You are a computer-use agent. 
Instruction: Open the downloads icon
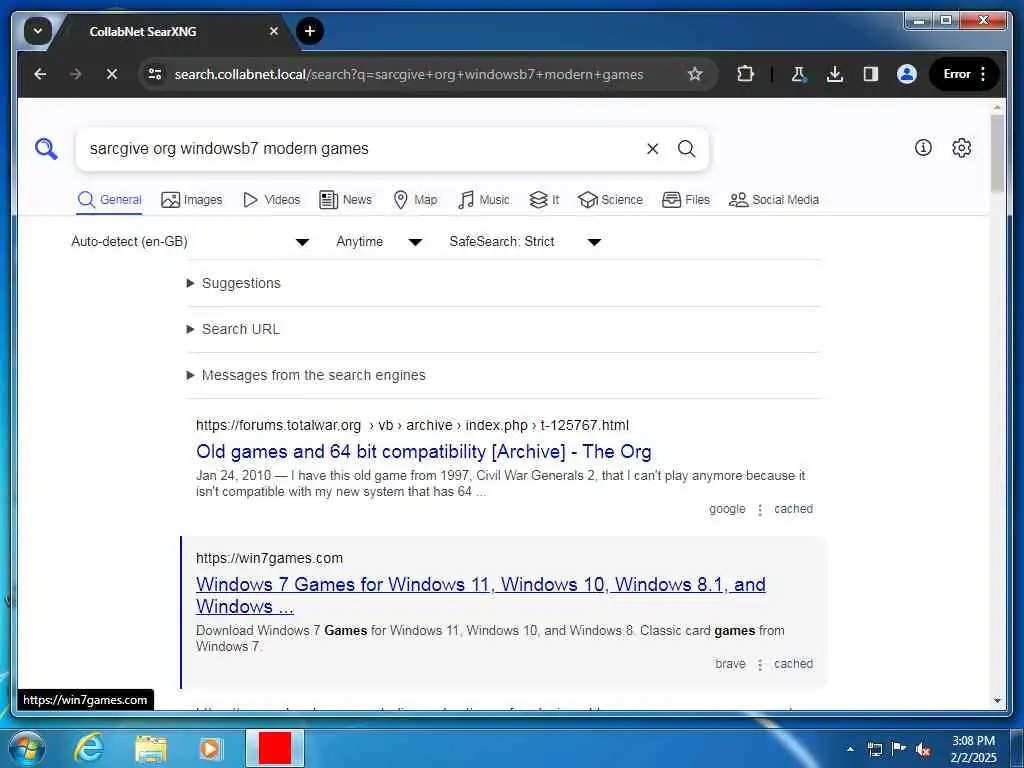click(x=834, y=74)
